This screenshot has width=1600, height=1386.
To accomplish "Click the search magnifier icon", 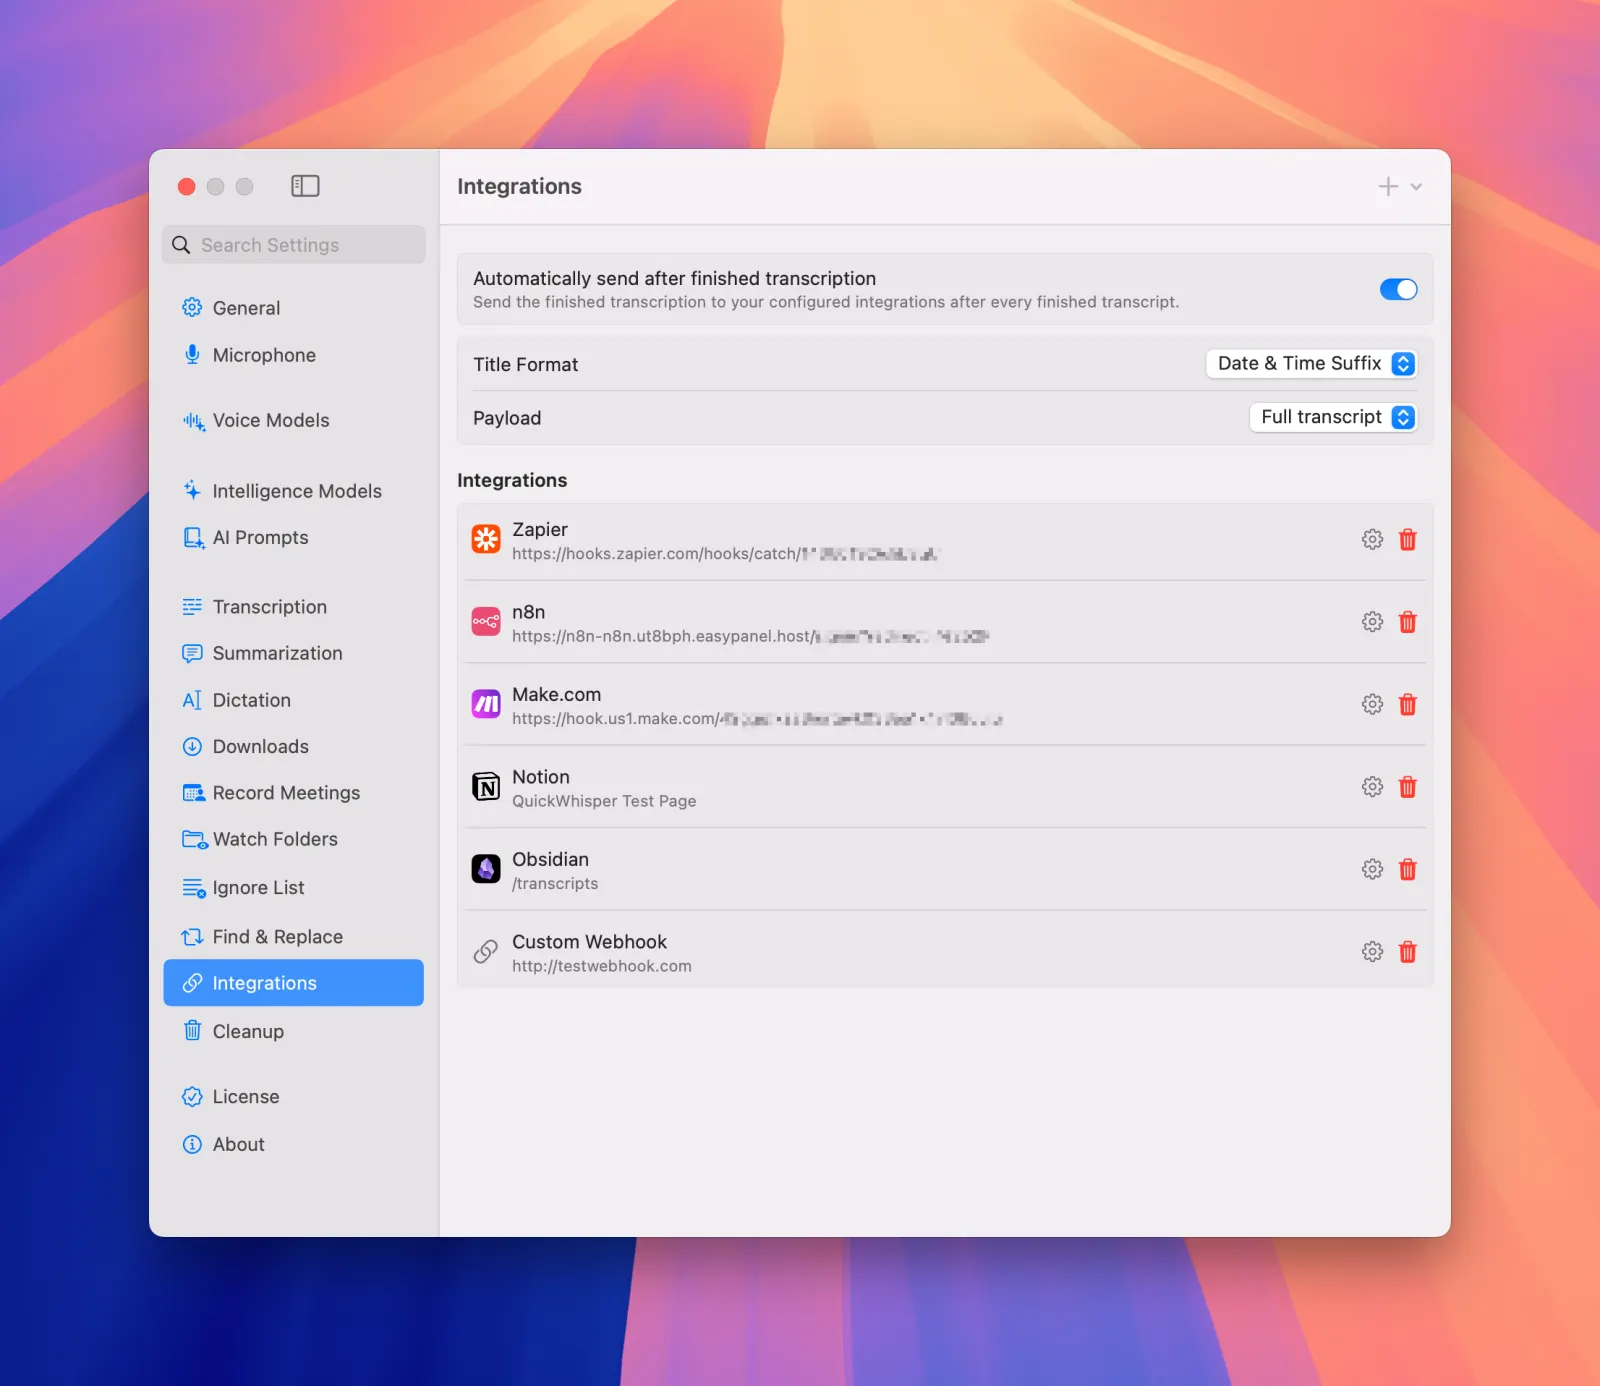I will pyautogui.click(x=181, y=245).
